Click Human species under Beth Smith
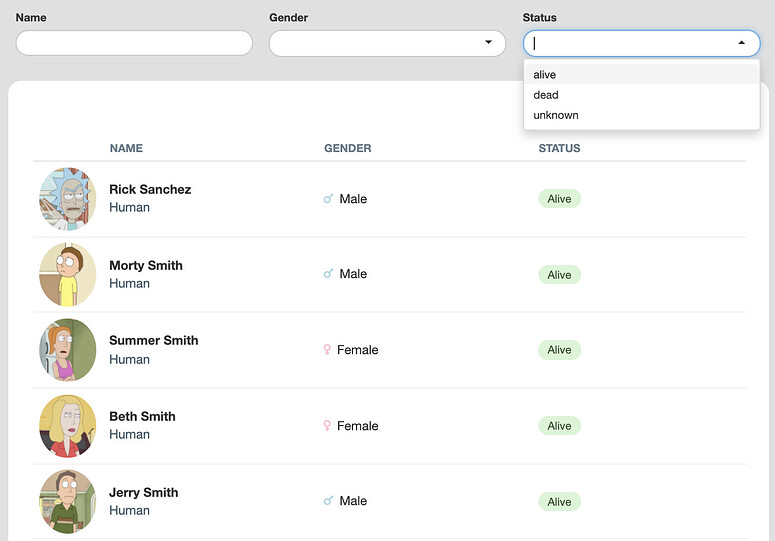 [129, 435]
